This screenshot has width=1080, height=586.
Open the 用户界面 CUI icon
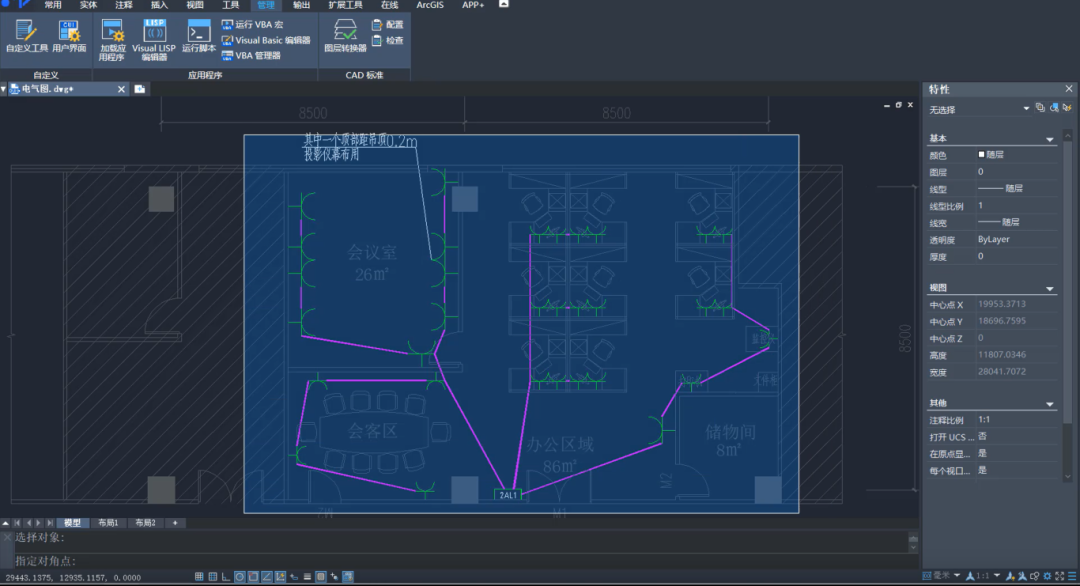[69, 36]
